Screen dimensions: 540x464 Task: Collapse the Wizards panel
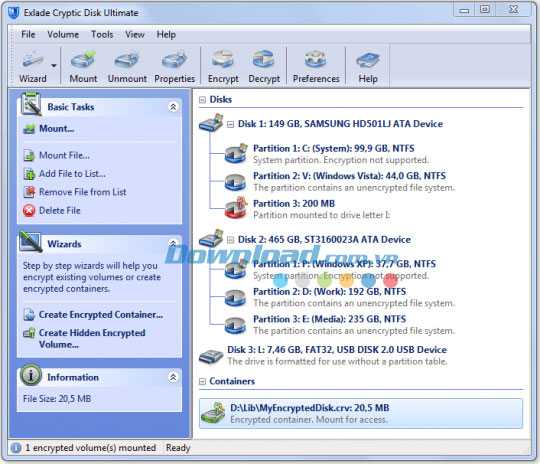(x=173, y=243)
